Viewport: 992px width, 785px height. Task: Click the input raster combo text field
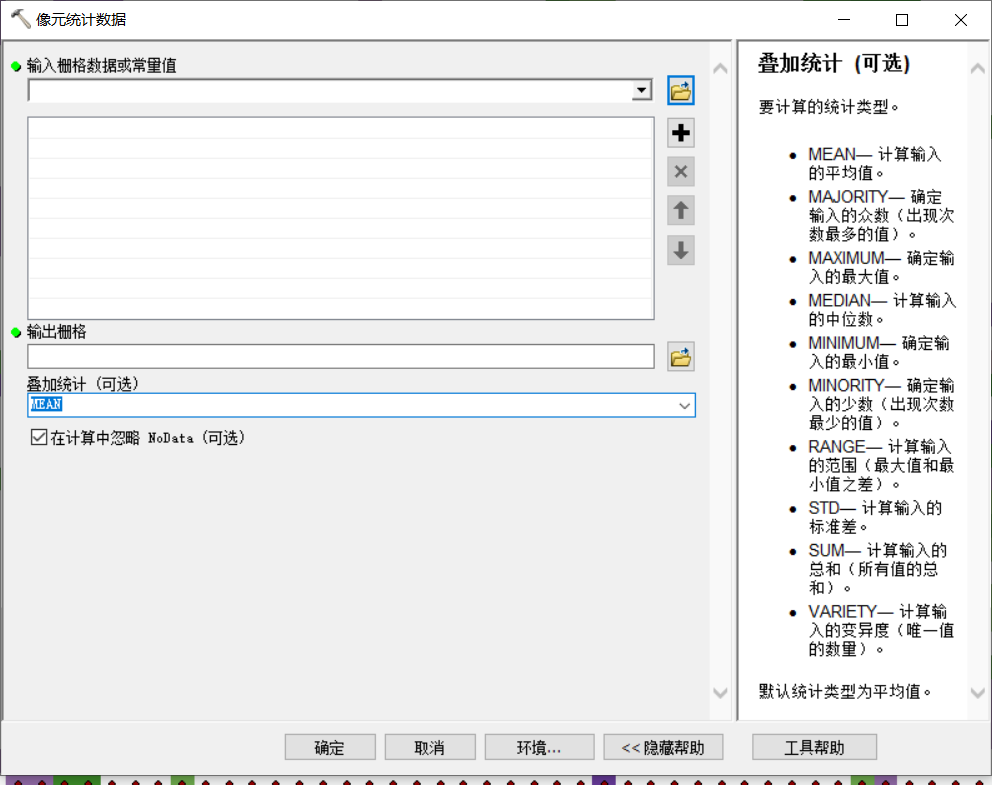[330, 90]
